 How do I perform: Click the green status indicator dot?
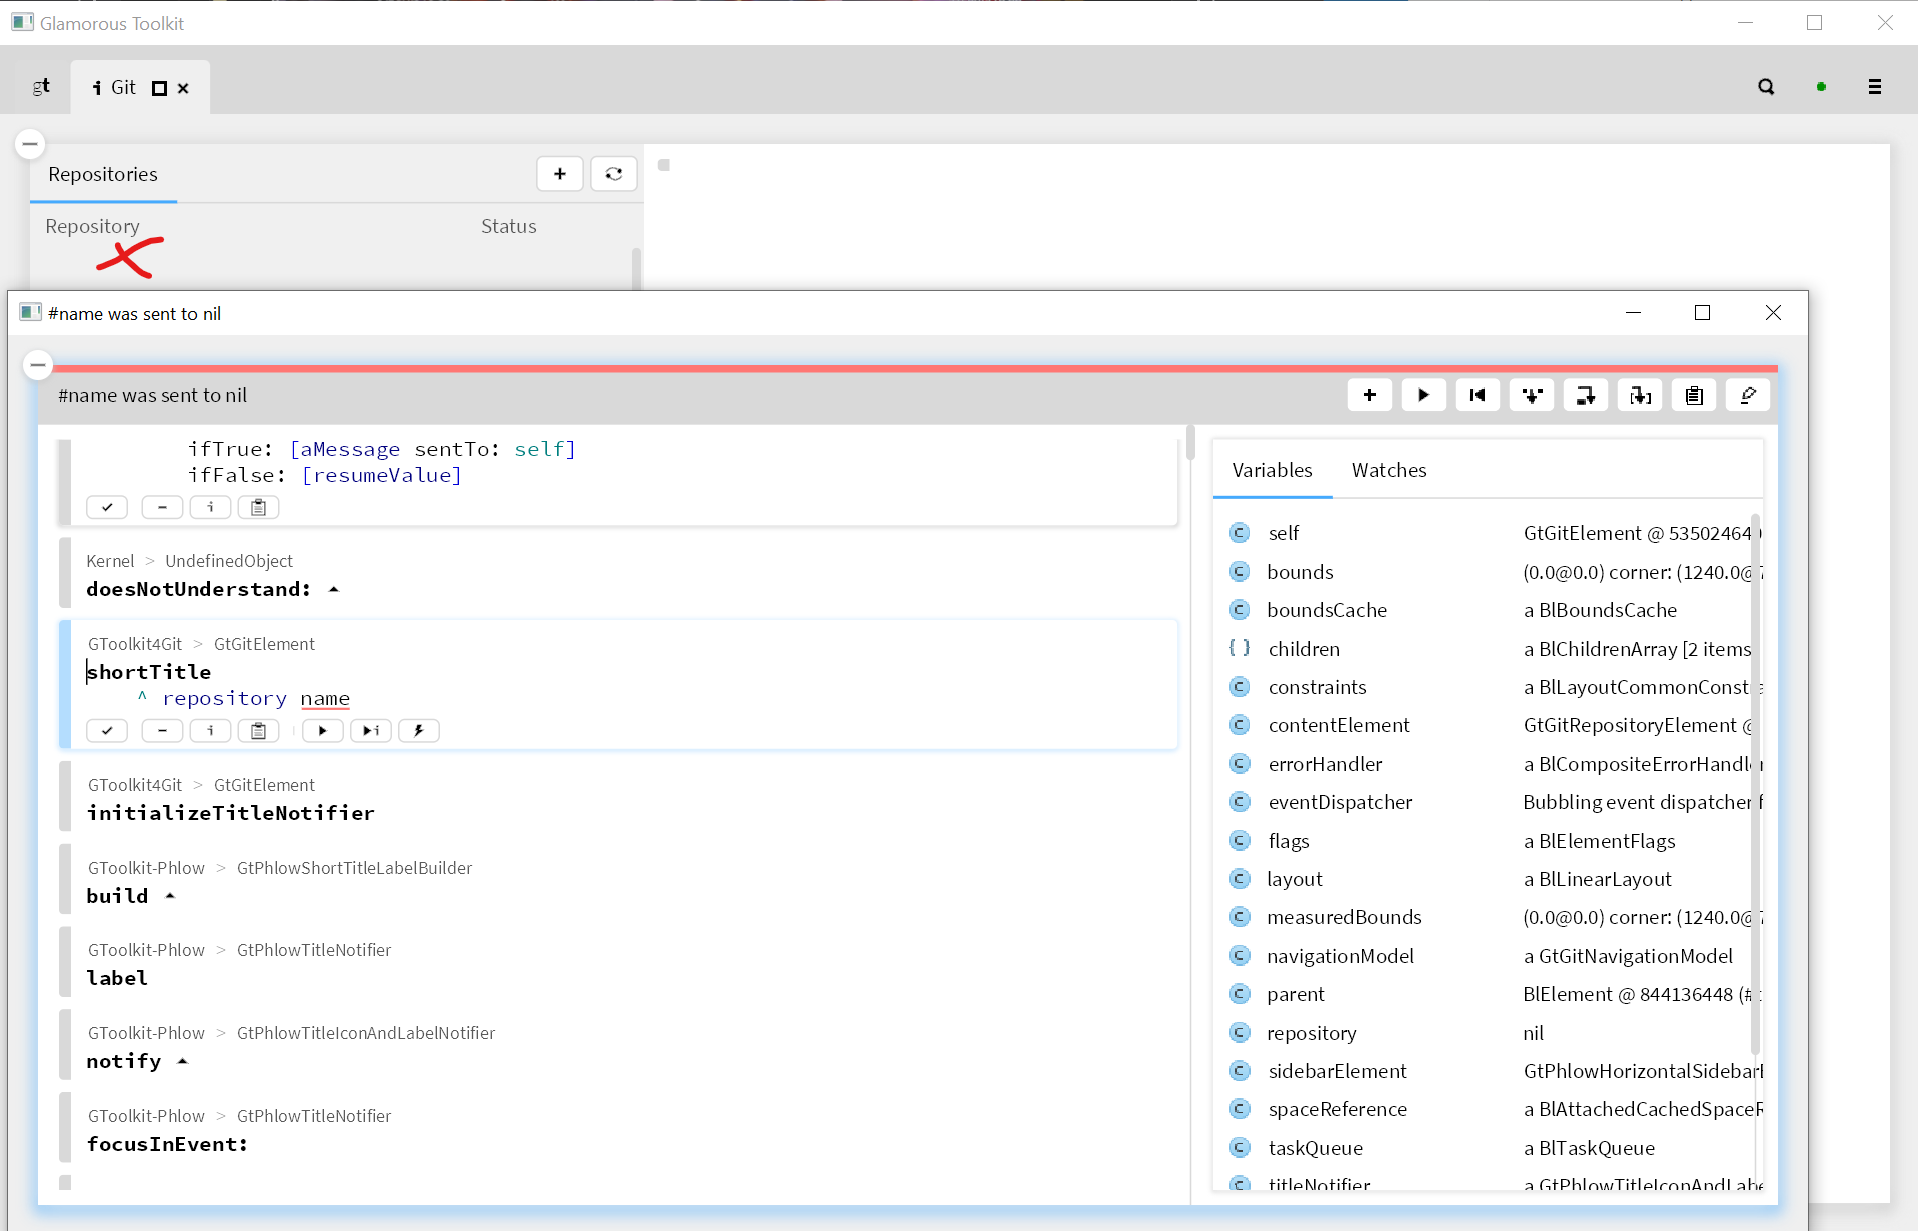tap(1821, 87)
